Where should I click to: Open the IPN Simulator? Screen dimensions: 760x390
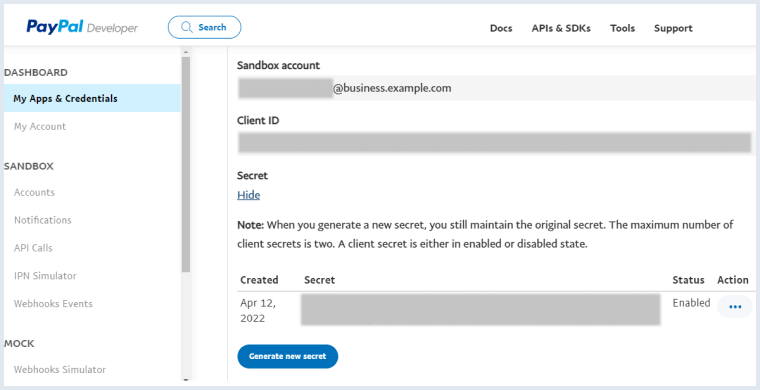pos(45,276)
